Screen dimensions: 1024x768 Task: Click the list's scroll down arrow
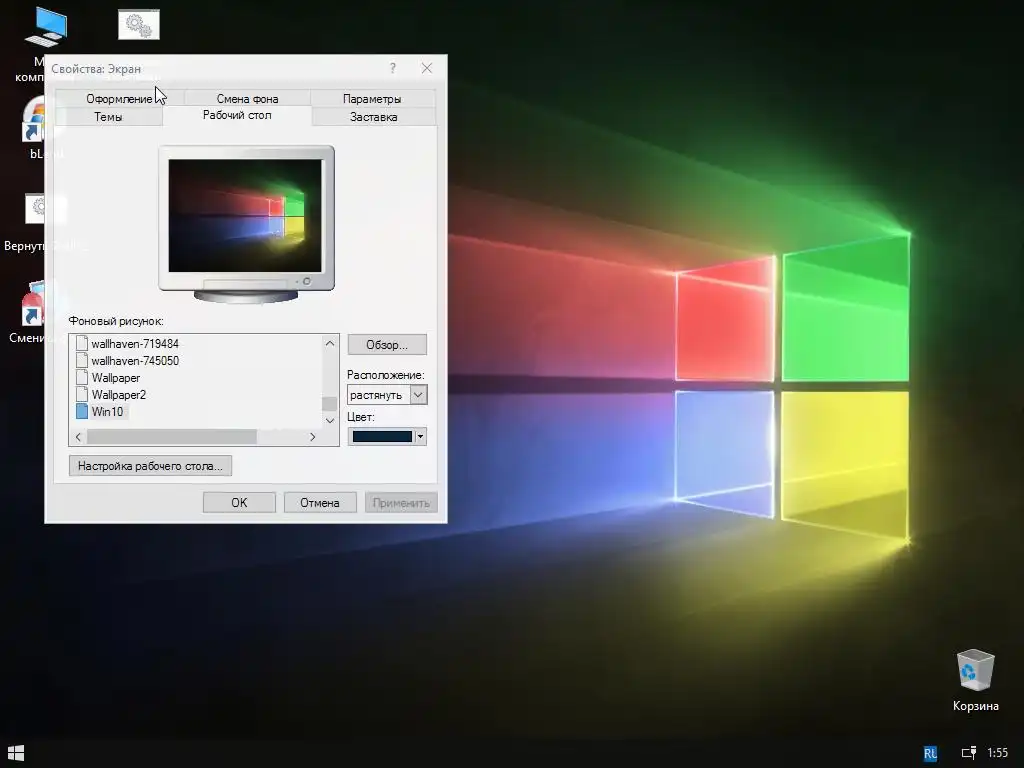(x=330, y=420)
